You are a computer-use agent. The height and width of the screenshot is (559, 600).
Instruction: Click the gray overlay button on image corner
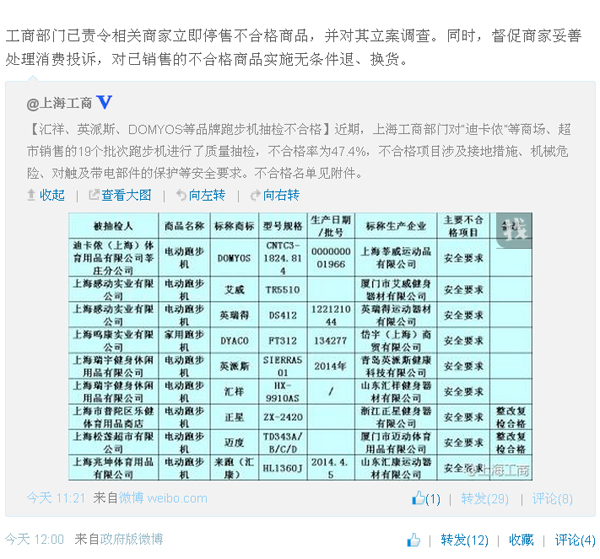(x=514, y=230)
